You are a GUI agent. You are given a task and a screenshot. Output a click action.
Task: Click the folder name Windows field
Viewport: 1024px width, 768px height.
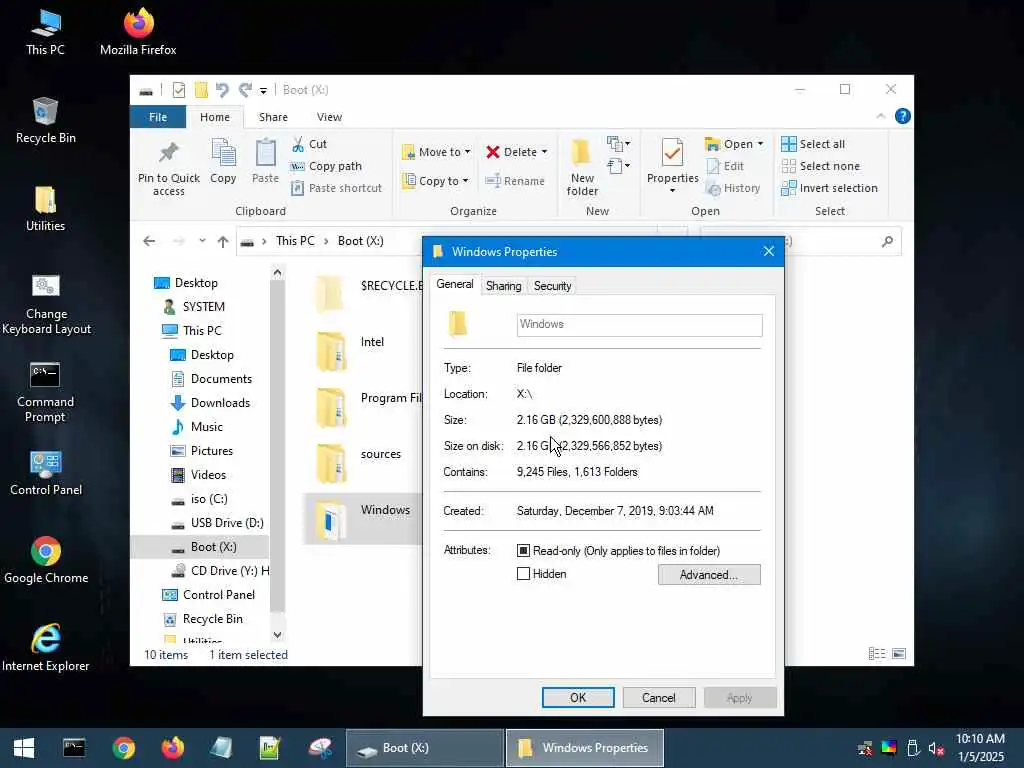tap(639, 325)
